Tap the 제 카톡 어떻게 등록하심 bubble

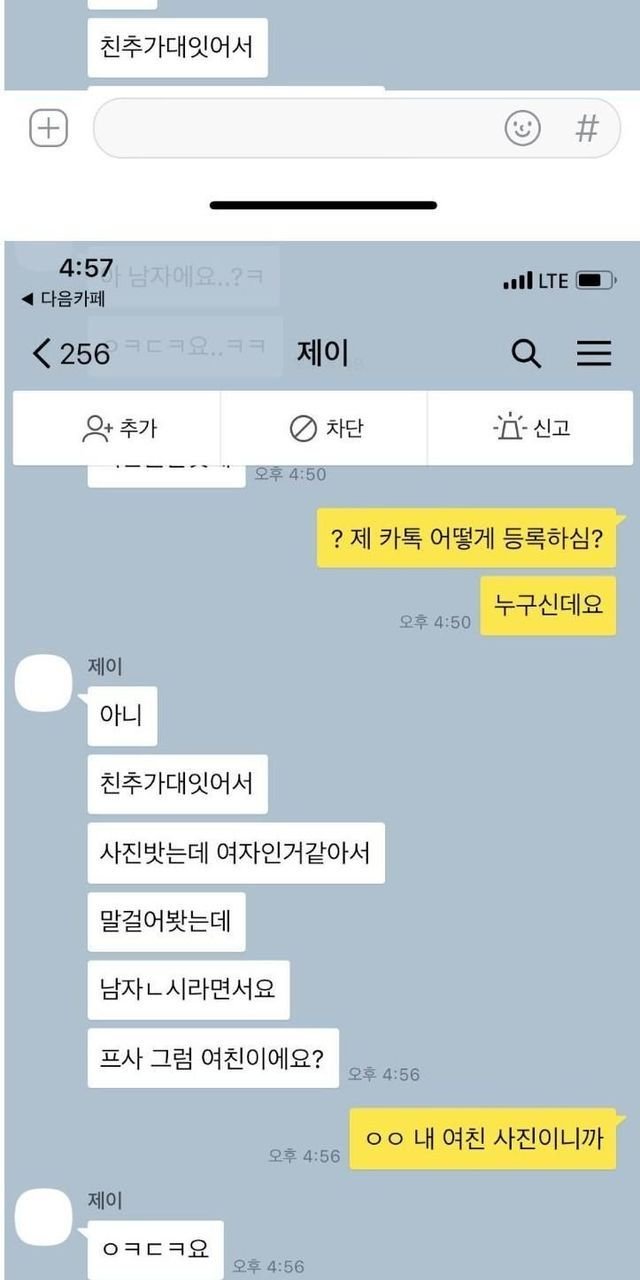pyautogui.click(x=466, y=538)
